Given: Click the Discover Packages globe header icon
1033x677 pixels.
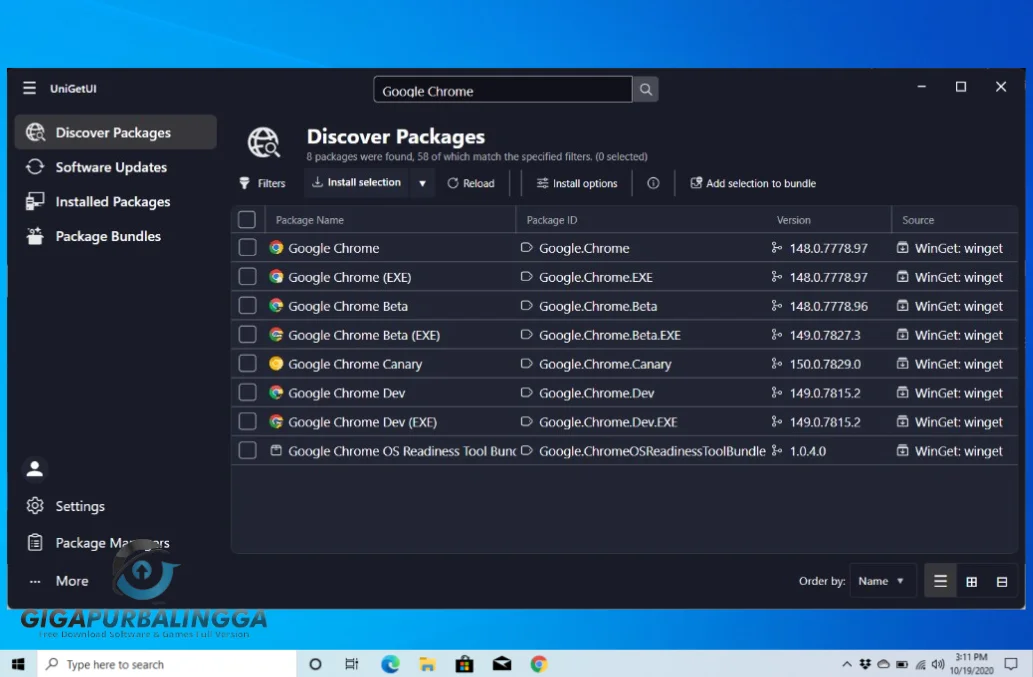Looking at the screenshot, I should [264, 142].
